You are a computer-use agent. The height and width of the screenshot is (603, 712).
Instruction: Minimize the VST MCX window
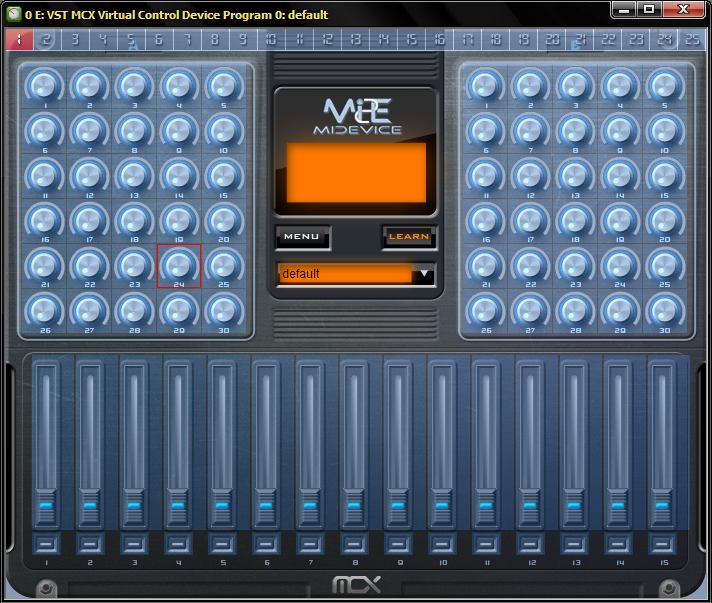pos(624,10)
